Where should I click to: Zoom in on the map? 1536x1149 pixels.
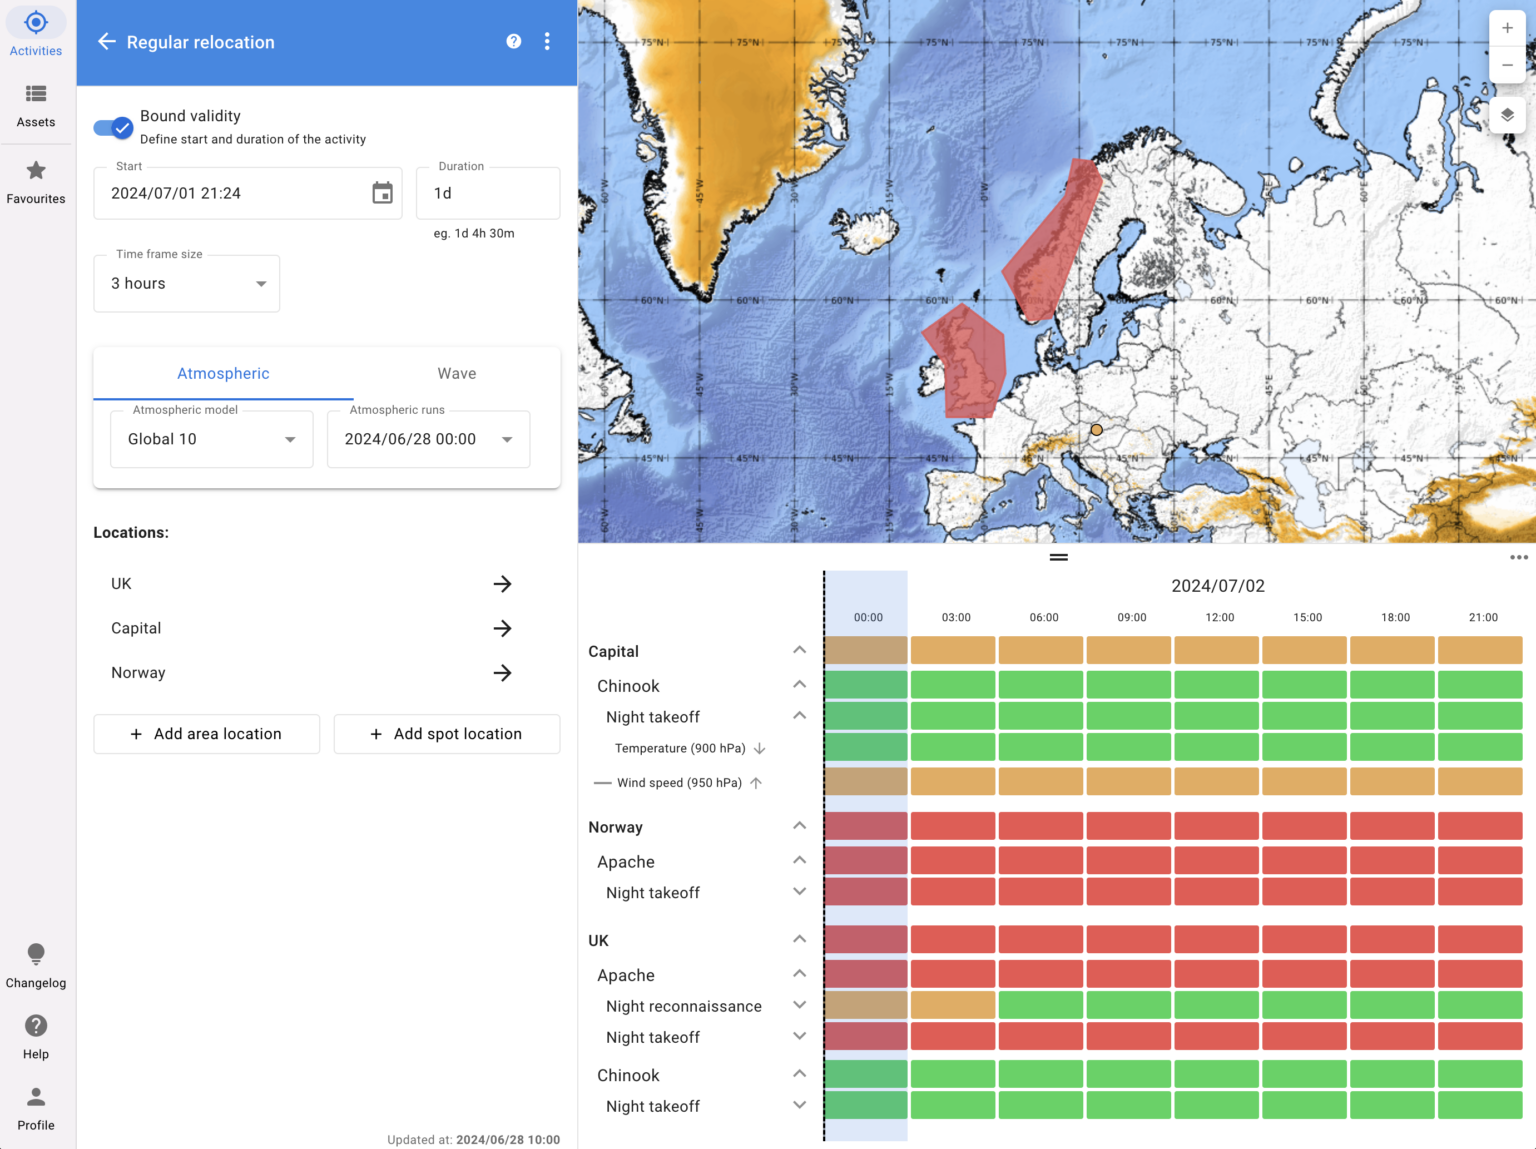click(1507, 27)
